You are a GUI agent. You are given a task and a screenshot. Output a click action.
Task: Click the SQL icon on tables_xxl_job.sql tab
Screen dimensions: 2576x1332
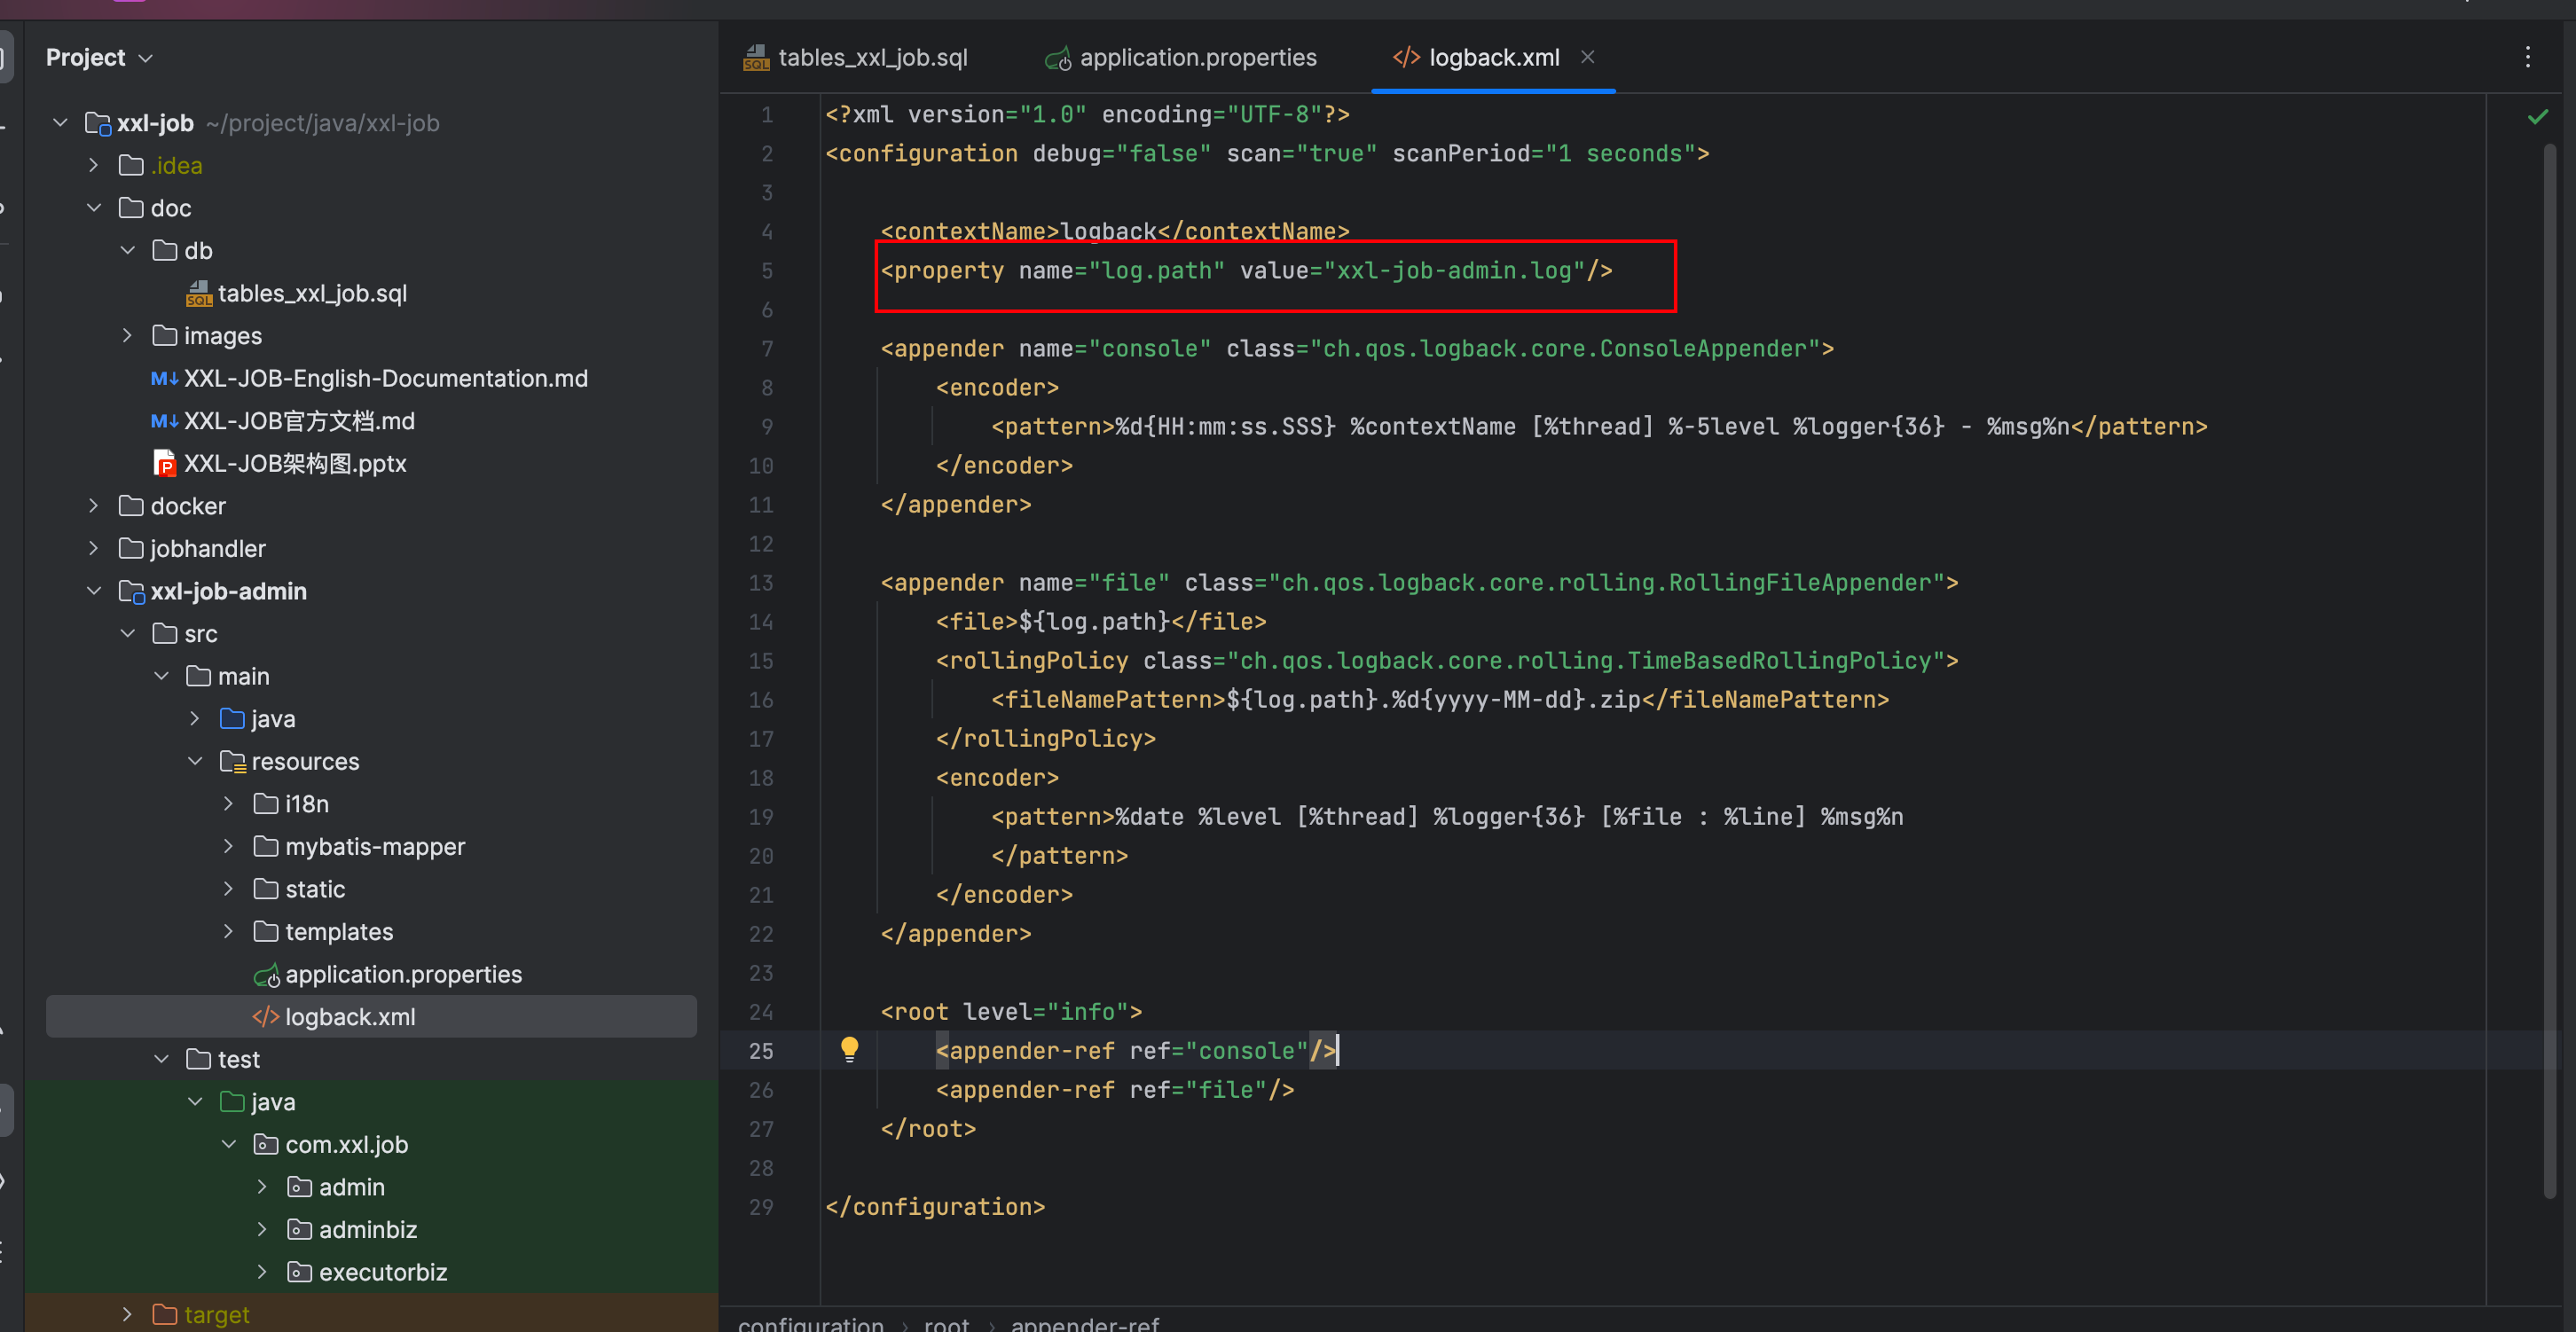(x=756, y=58)
